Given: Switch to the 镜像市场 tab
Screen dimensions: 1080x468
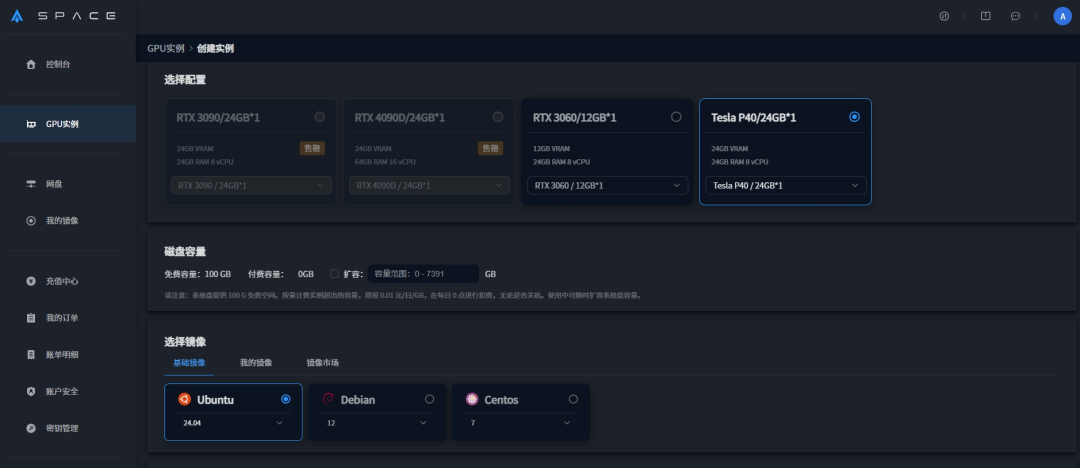Looking at the screenshot, I should click(322, 363).
